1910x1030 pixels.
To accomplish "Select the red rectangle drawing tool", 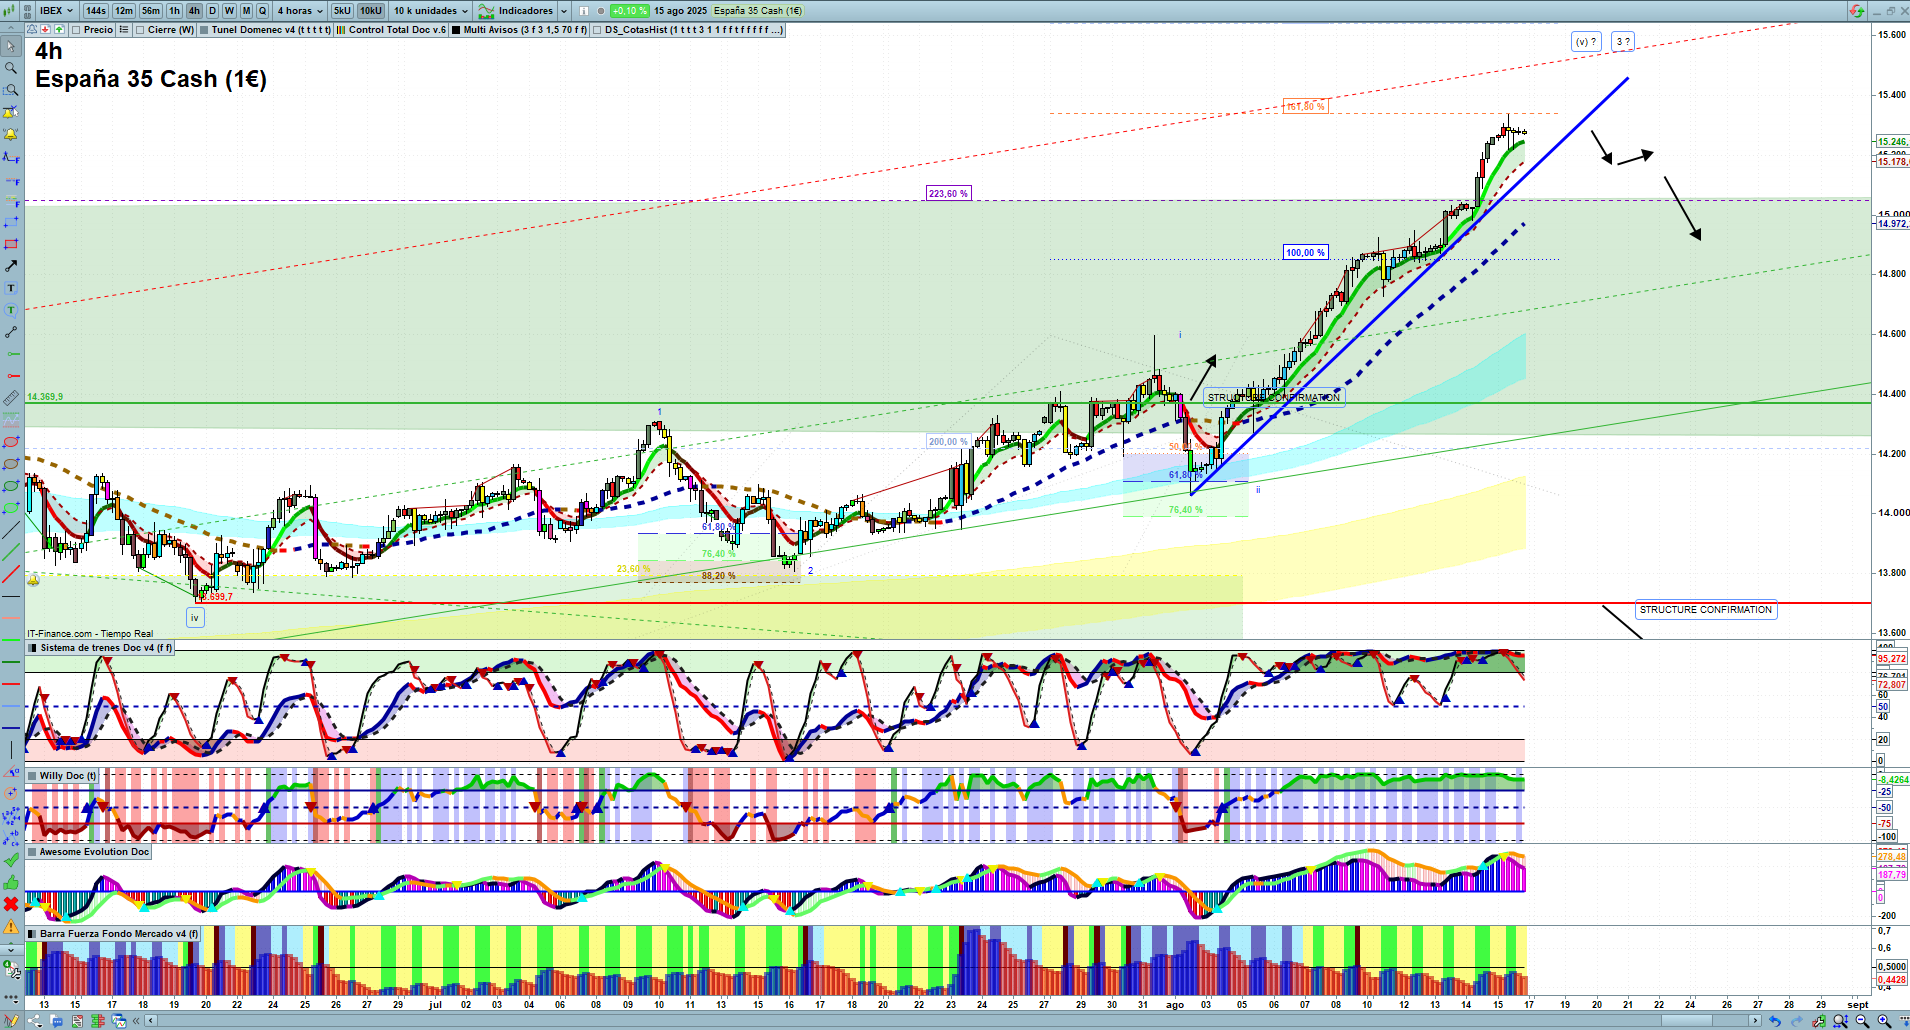I will pyautogui.click(x=11, y=244).
